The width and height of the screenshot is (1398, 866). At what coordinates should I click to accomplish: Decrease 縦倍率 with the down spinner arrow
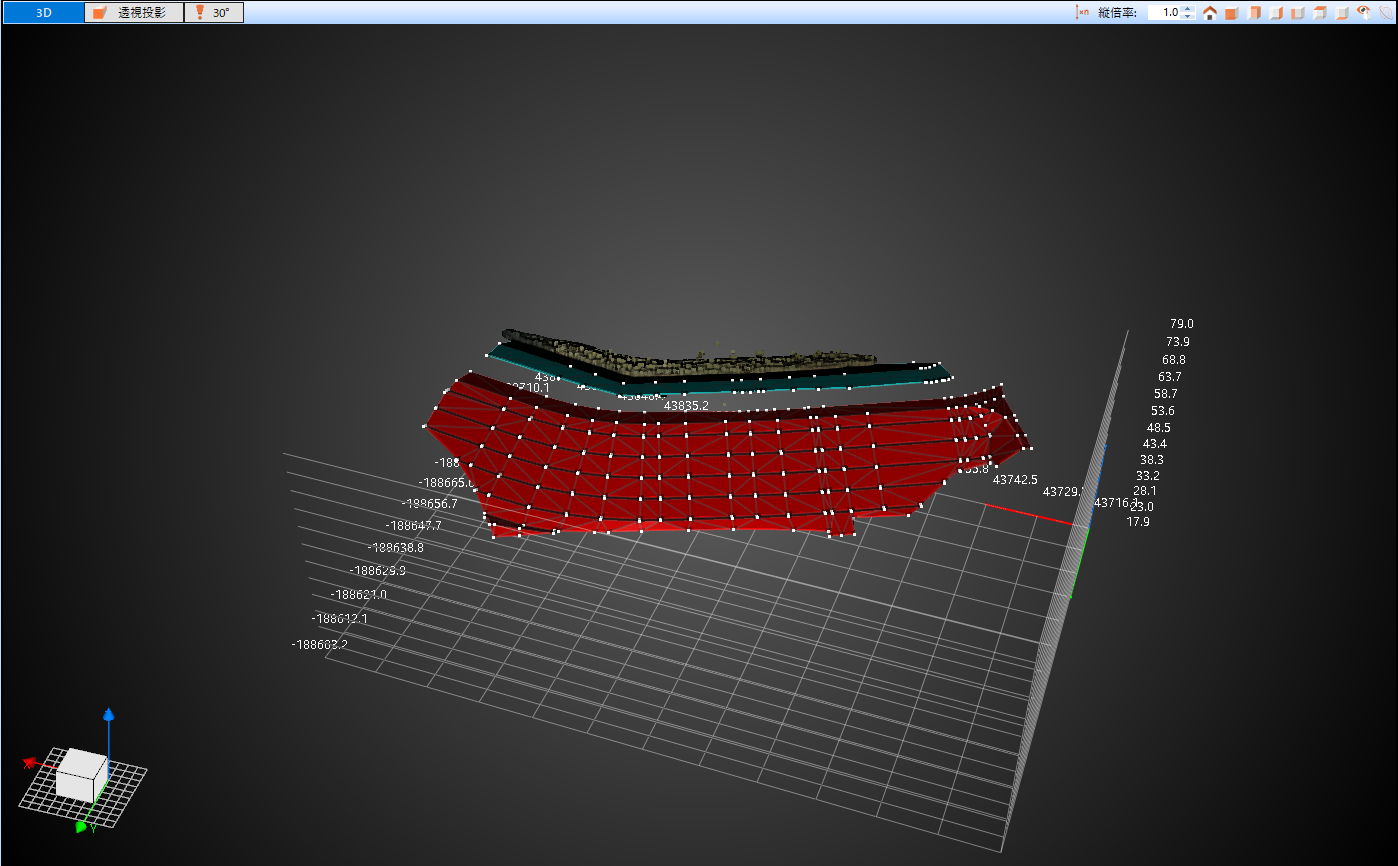click(x=1188, y=17)
